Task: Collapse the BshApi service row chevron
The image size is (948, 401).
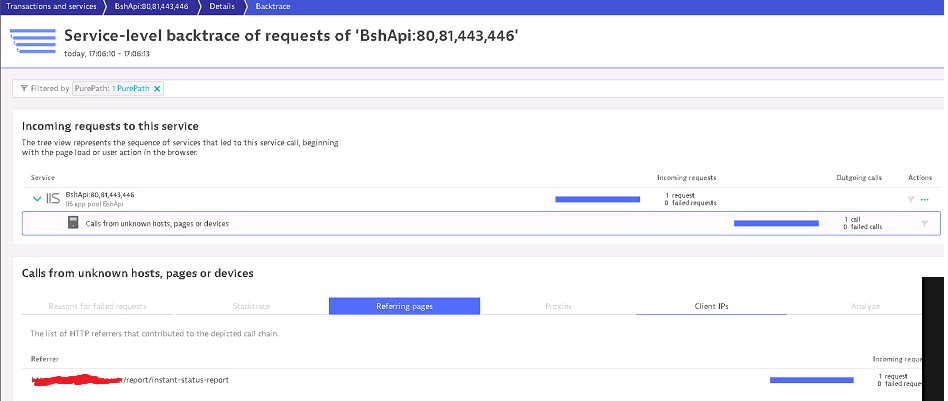Action: [37, 199]
